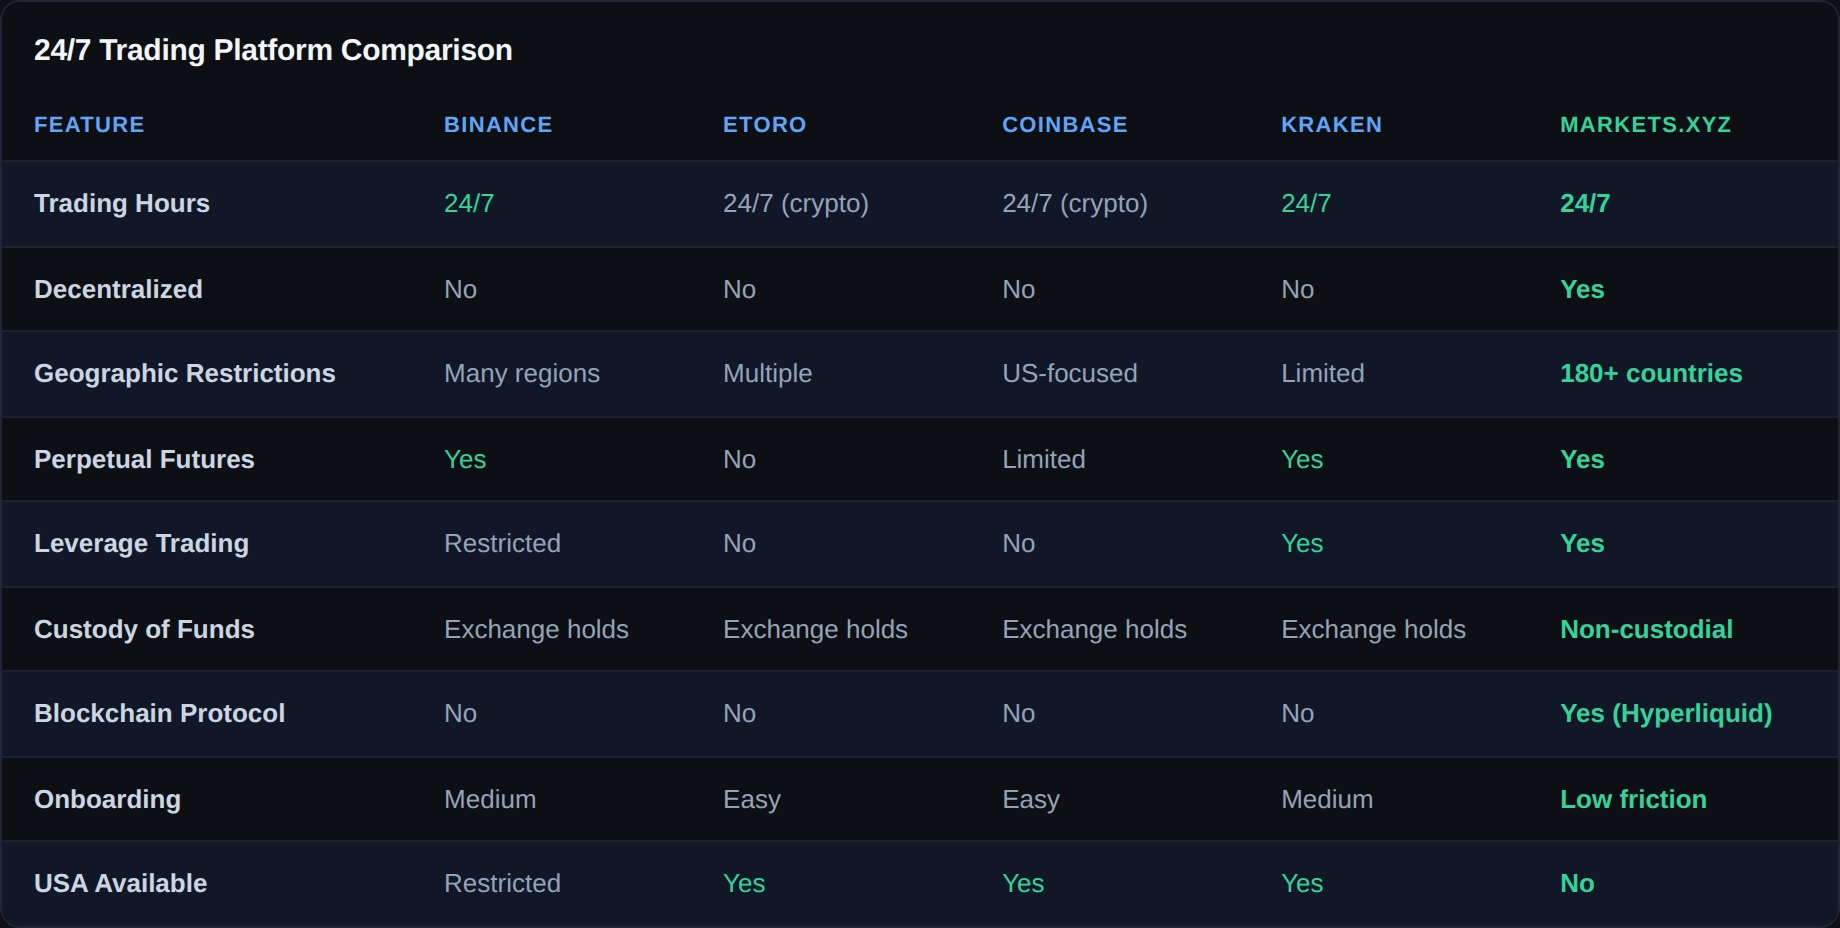Click Kraken 'Yes' in Leverage Trading row
Screen dimensions: 1840x928
(1302, 543)
